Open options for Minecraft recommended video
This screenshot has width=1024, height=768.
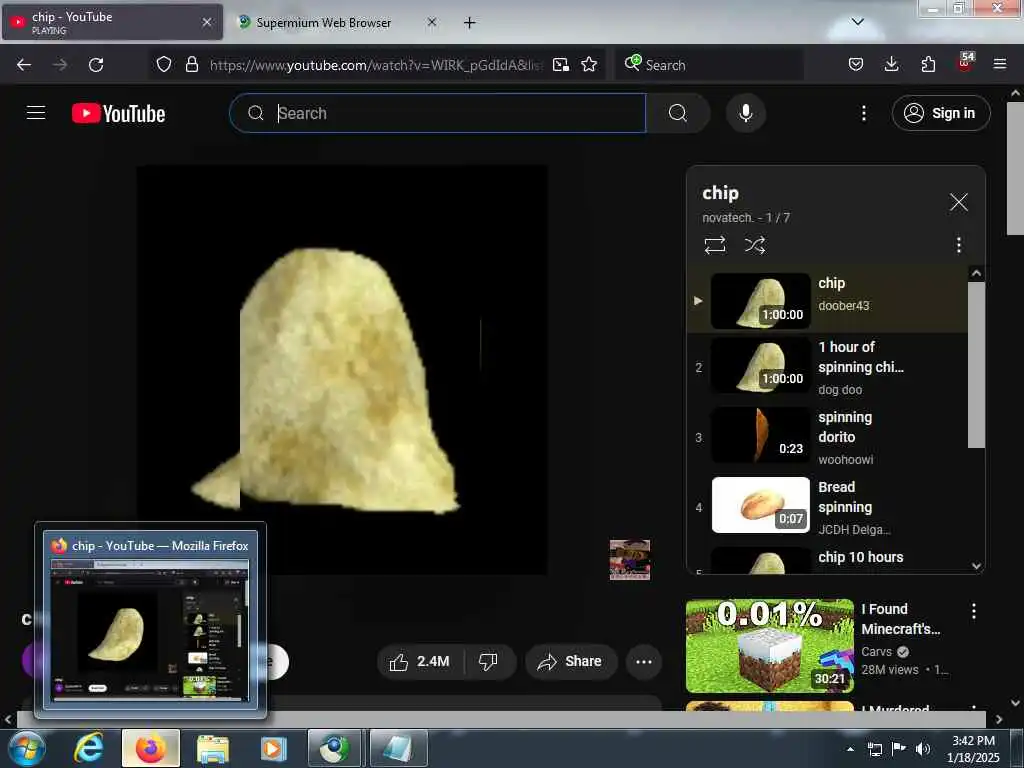pos(973,611)
